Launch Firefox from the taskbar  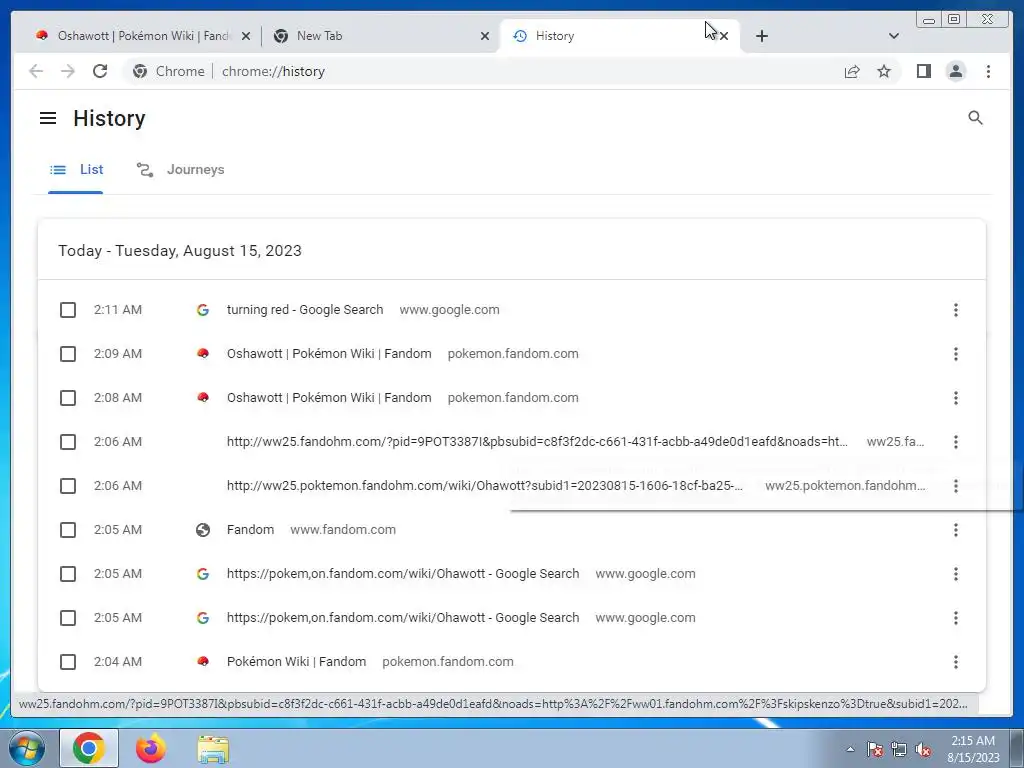point(151,748)
